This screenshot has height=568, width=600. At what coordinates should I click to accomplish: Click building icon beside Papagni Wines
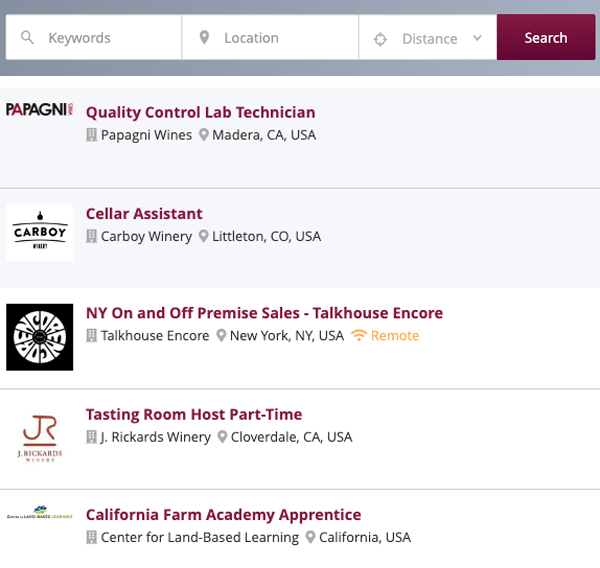click(x=91, y=135)
